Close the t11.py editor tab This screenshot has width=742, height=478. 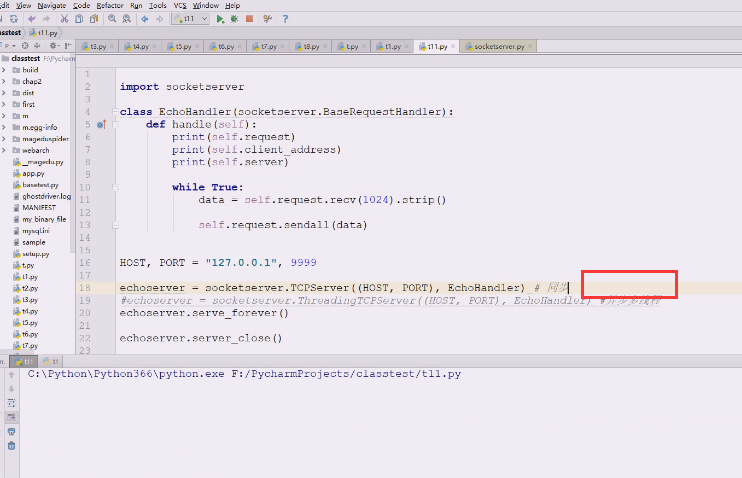click(x=453, y=46)
